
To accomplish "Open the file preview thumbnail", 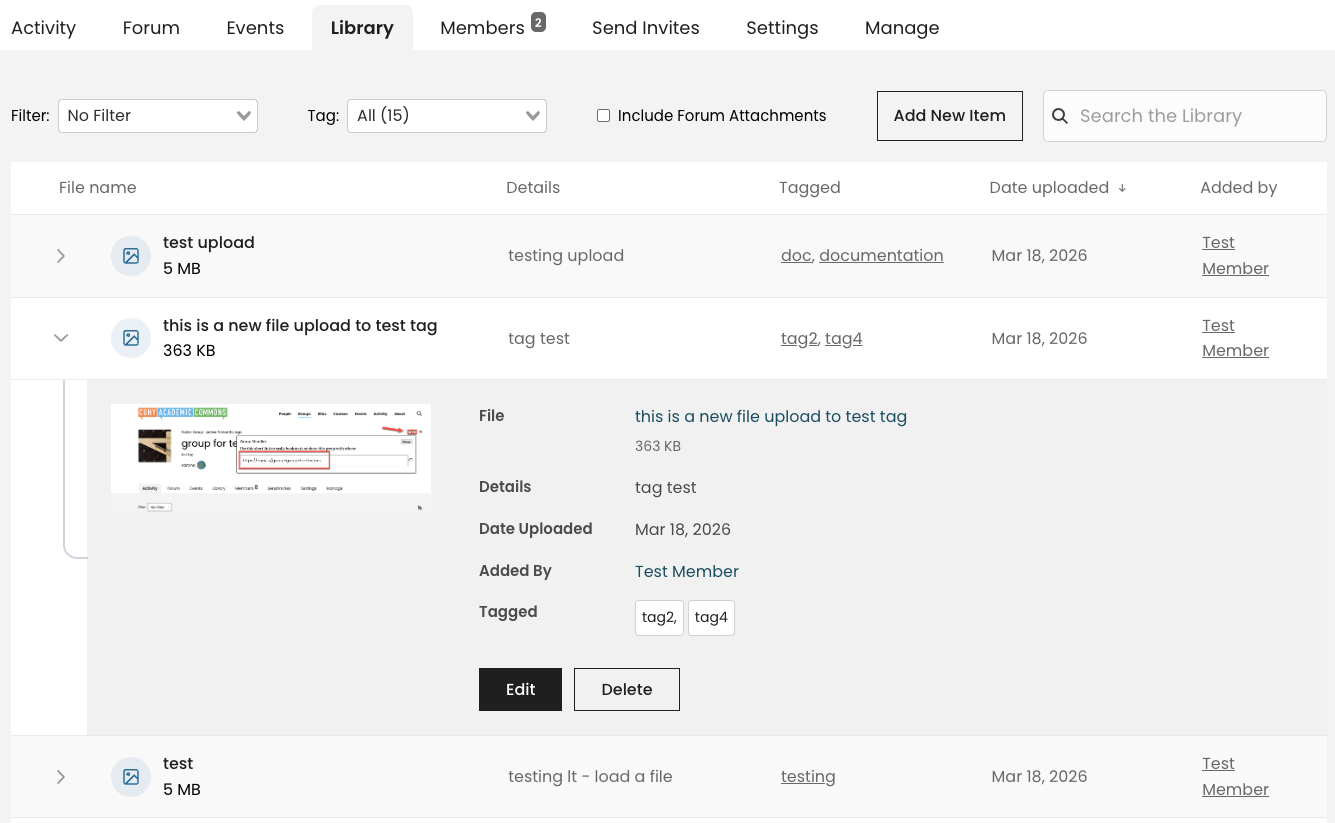I will coord(271,459).
